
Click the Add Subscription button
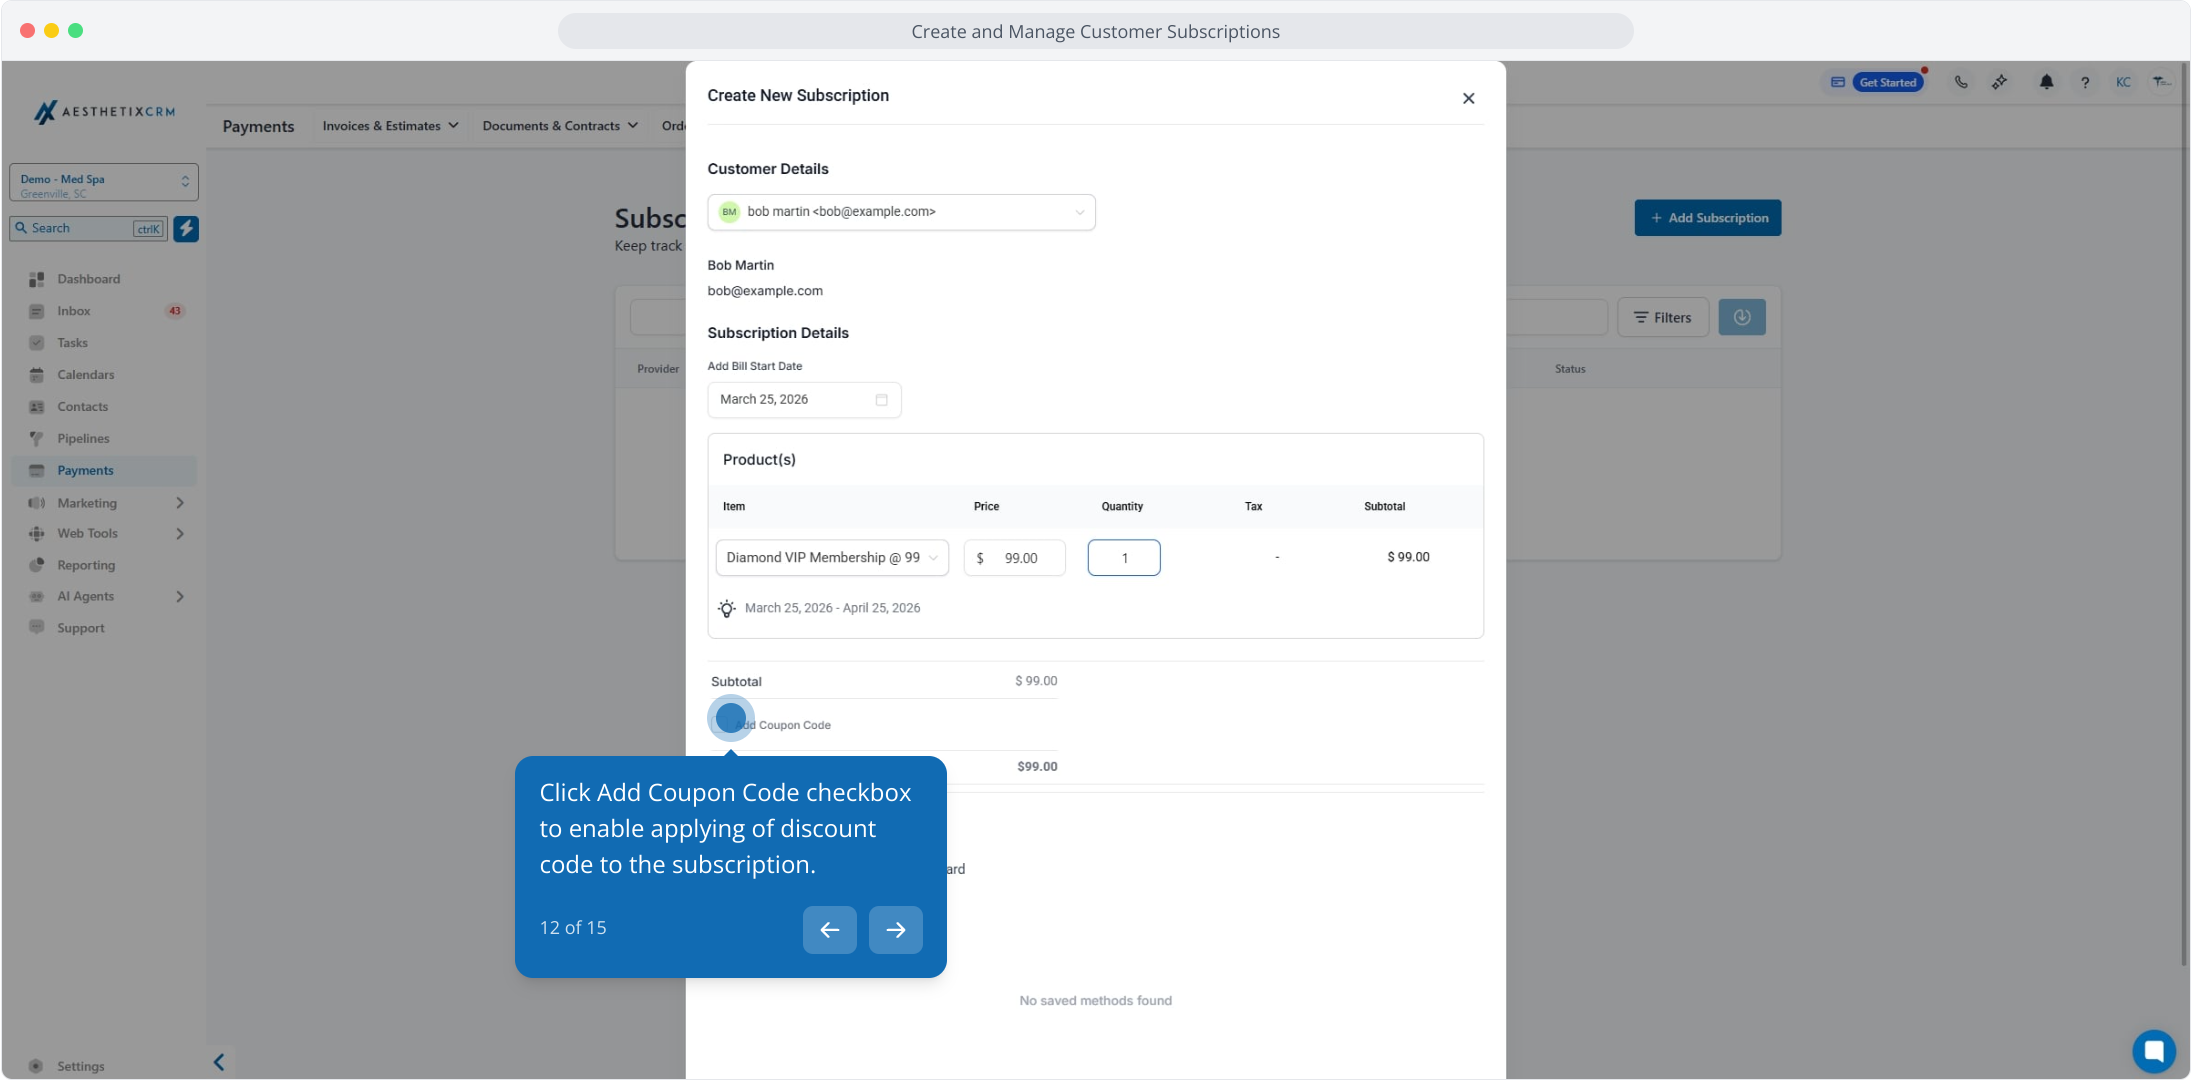1707,218
